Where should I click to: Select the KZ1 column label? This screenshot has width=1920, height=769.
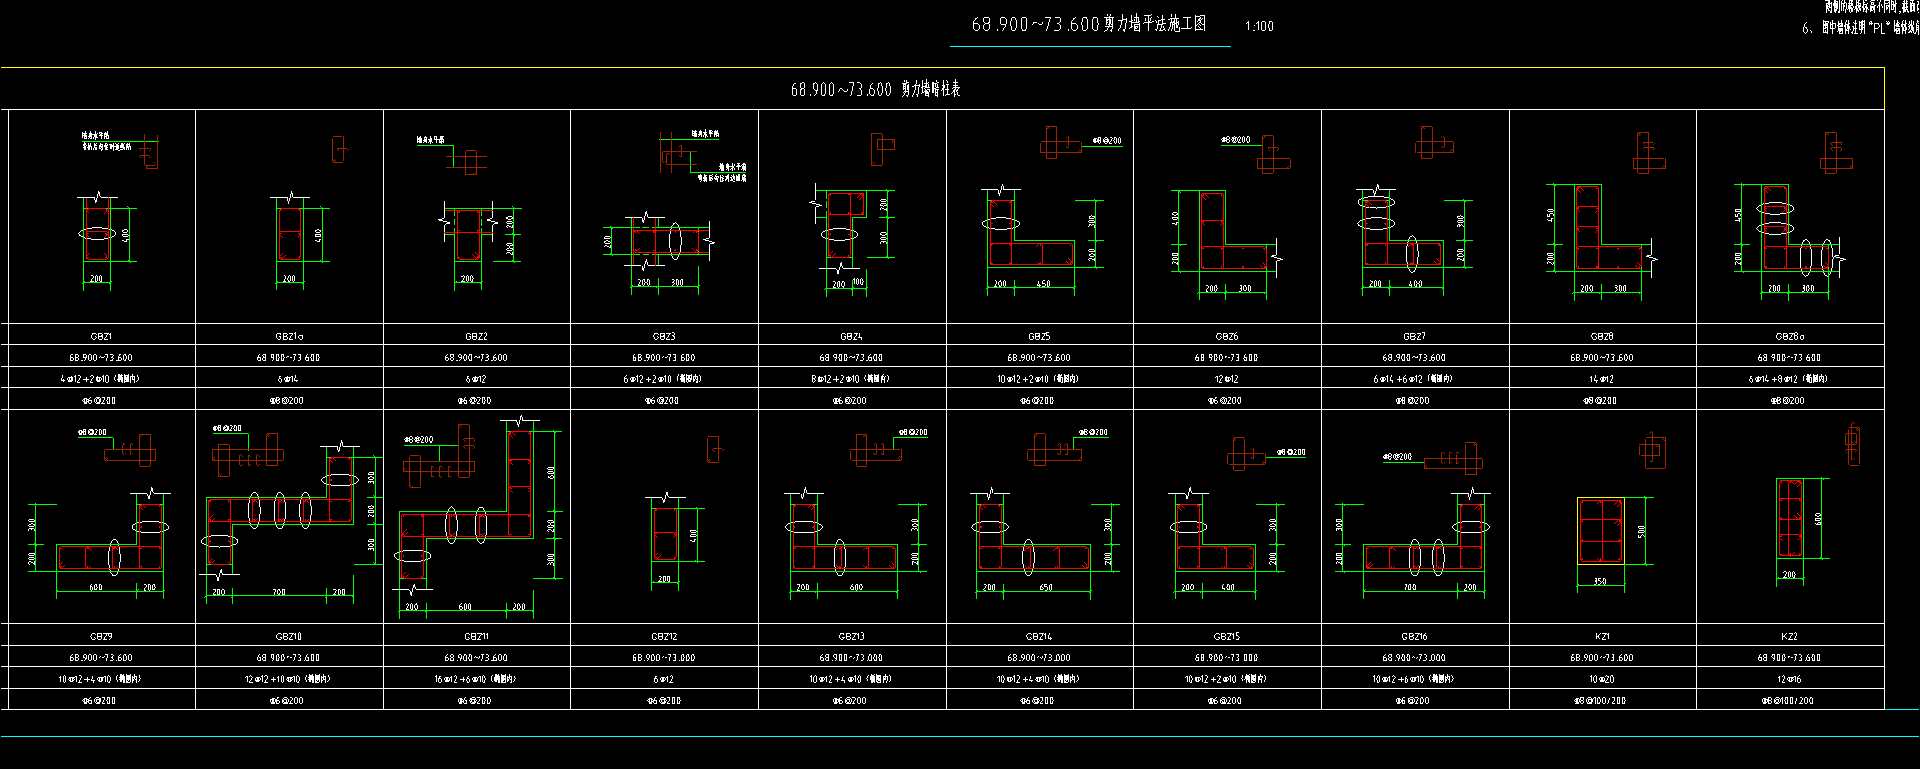[x=1602, y=636]
